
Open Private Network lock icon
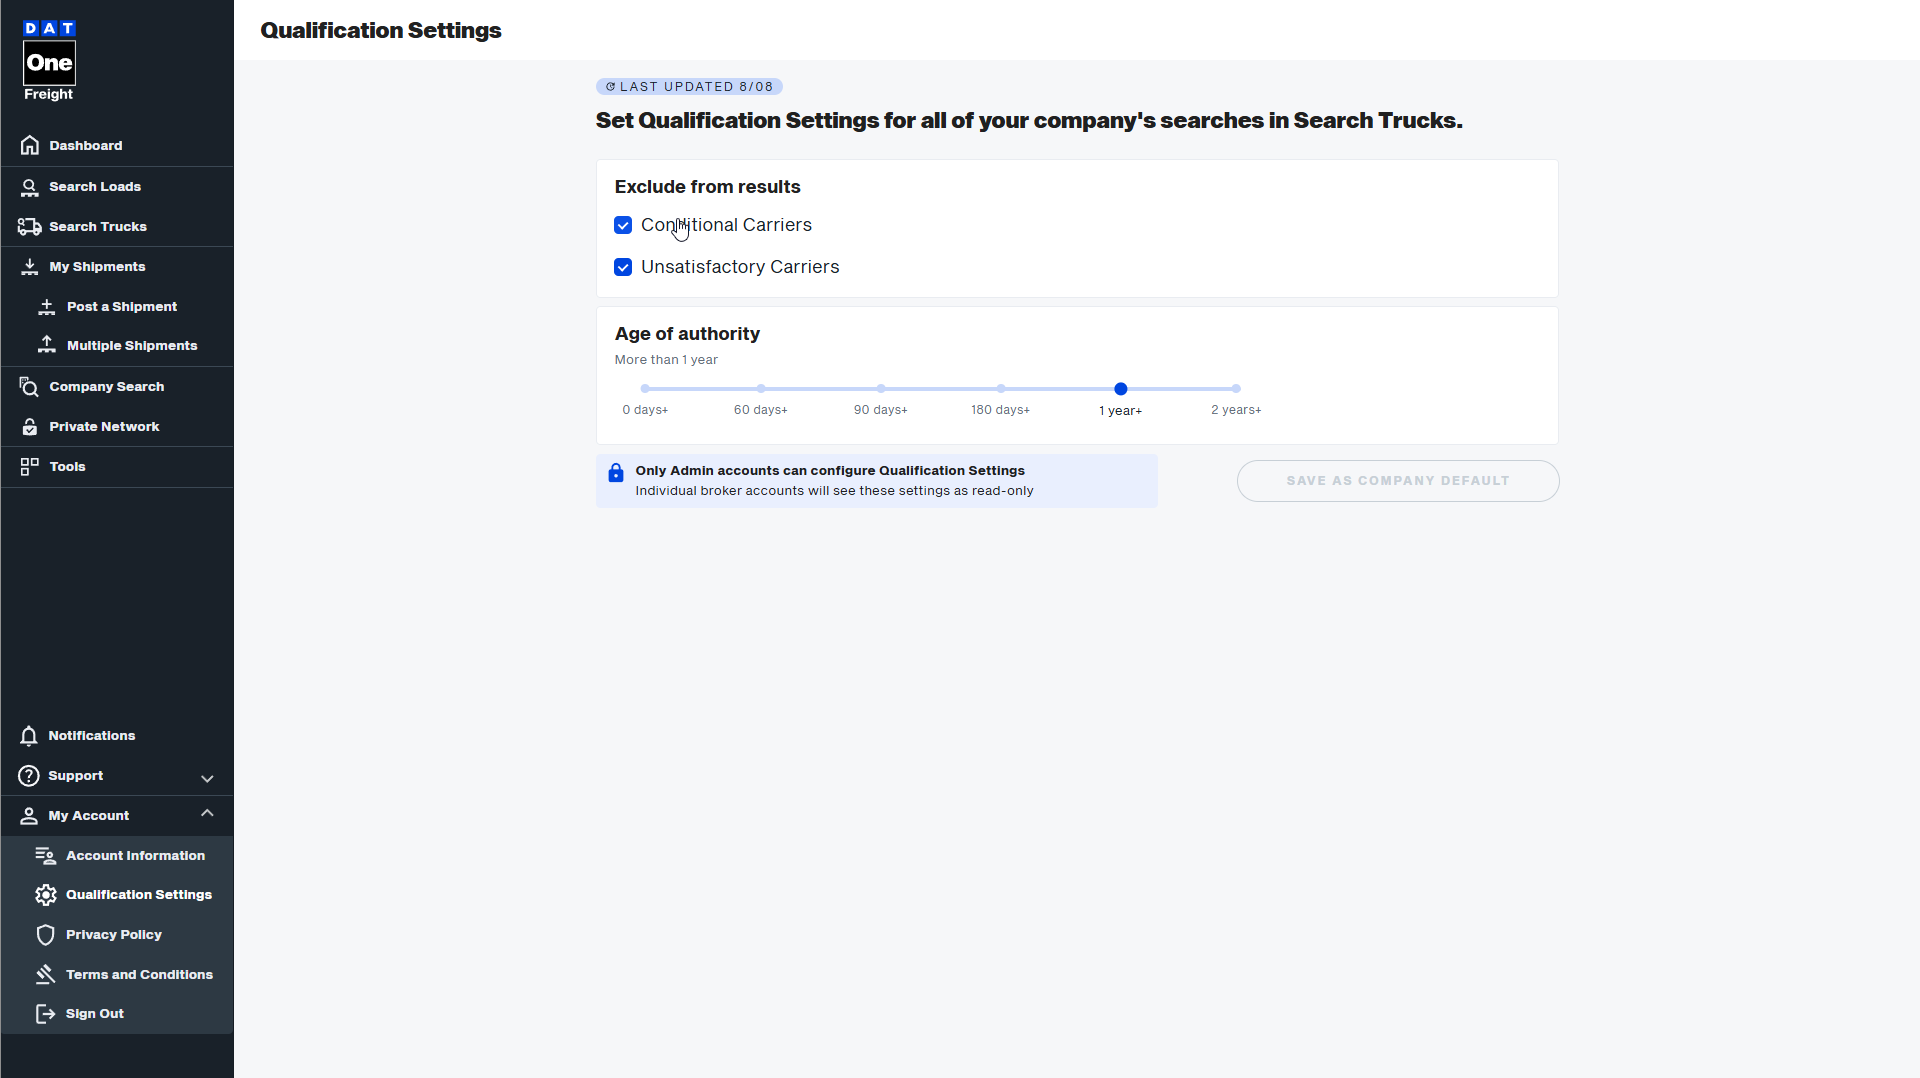(30, 427)
